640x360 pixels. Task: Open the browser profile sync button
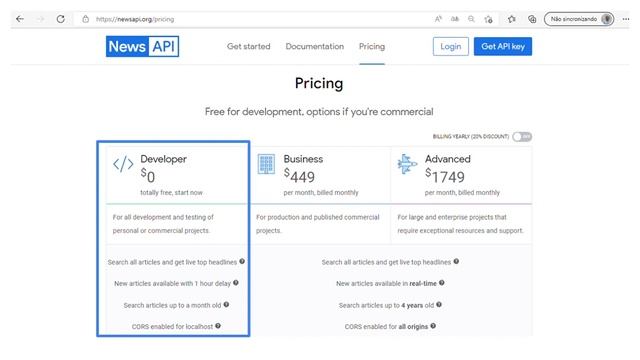coord(579,19)
